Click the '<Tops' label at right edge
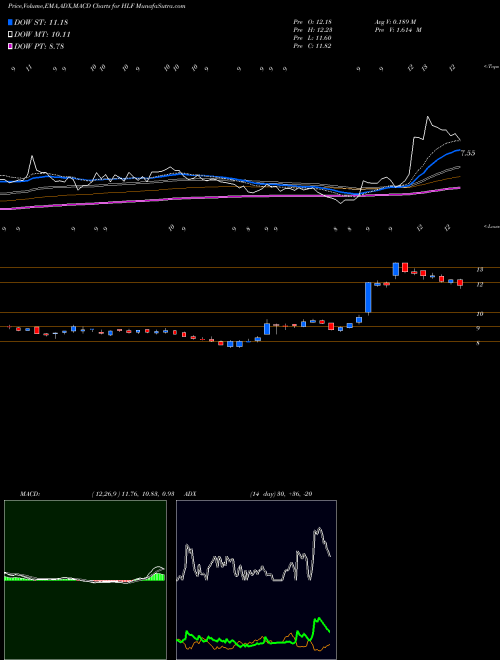The height and width of the screenshot is (660, 500). pyautogui.click(x=492, y=67)
